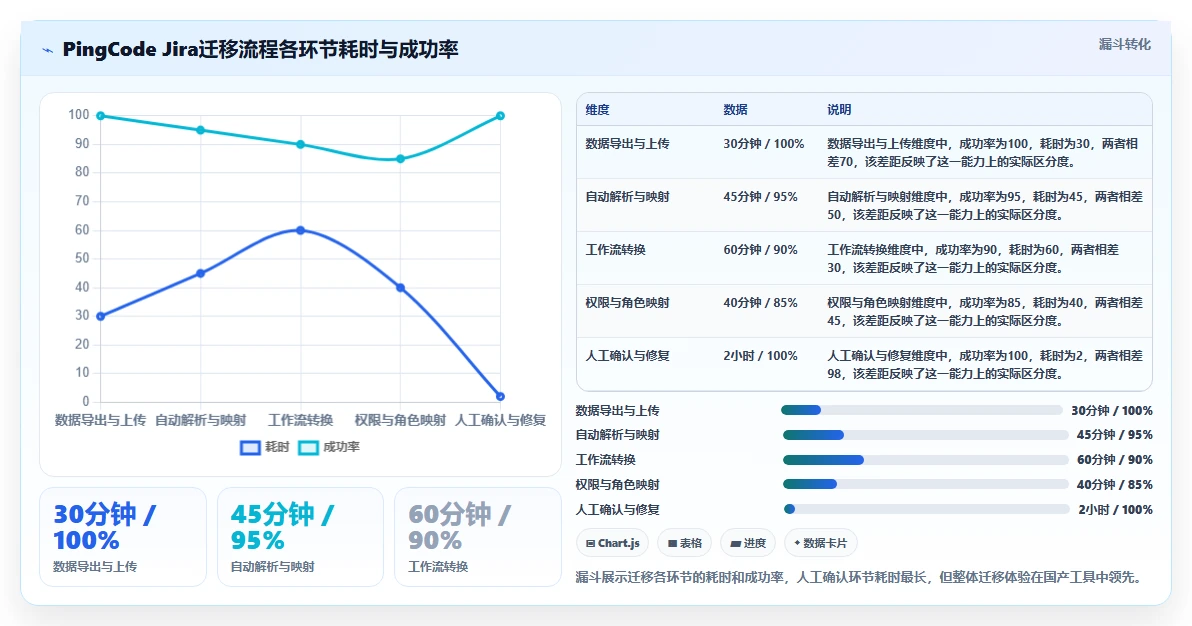The image size is (1192, 626).
Task: Click the 耗时 point at 自动解析与映射 (45)
Action: click(201, 273)
